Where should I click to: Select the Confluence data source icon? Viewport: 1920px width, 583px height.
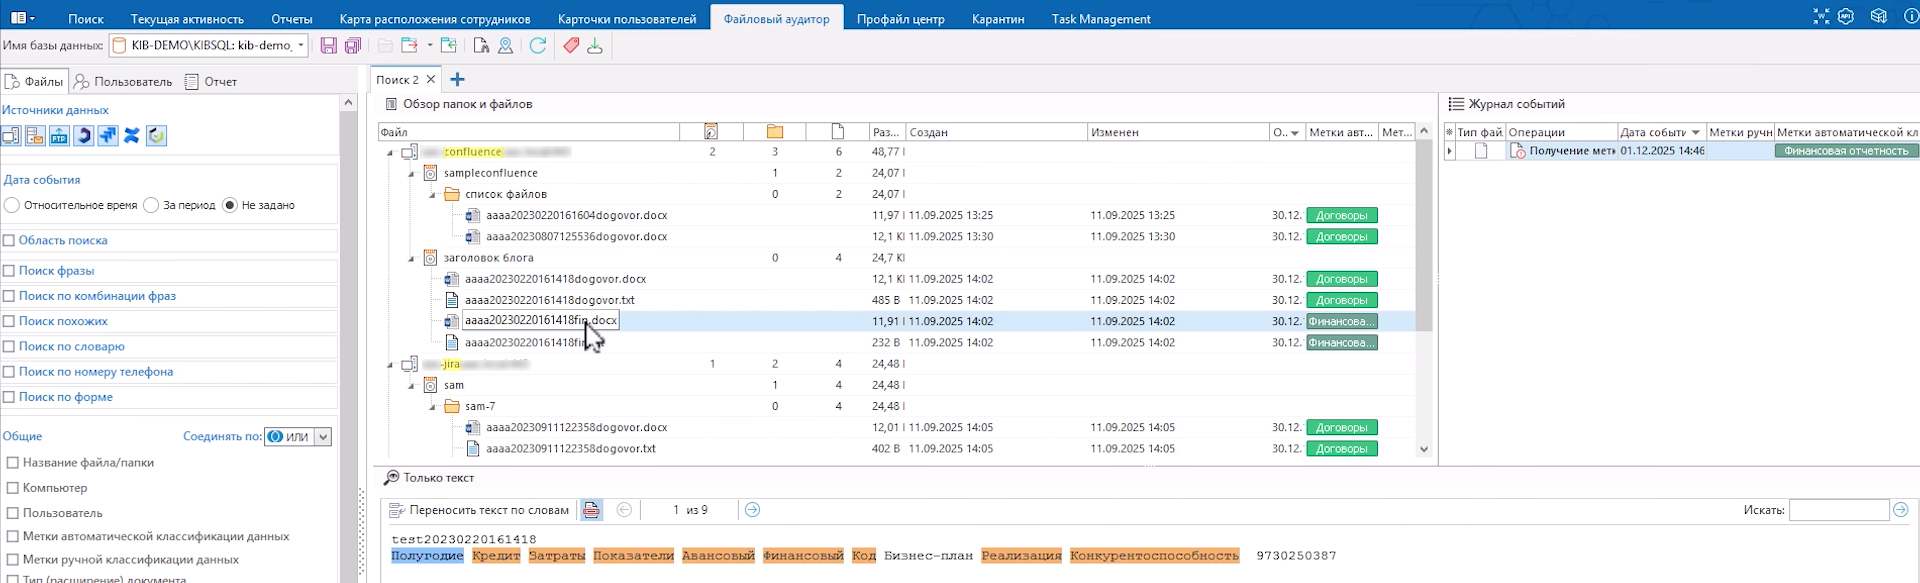[x=132, y=136]
